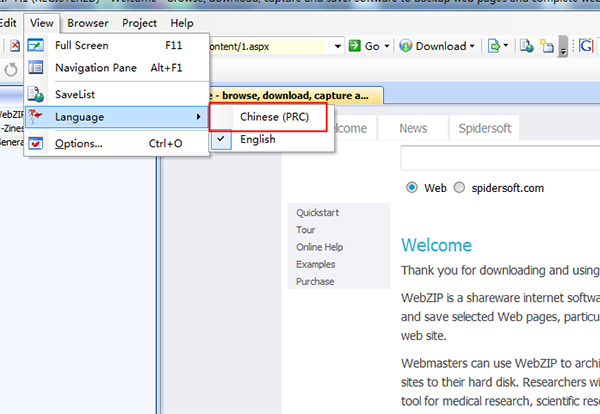Image resolution: width=600 pixels, height=414 pixels.
Task: Open the News tab on page
Action: 413,128
